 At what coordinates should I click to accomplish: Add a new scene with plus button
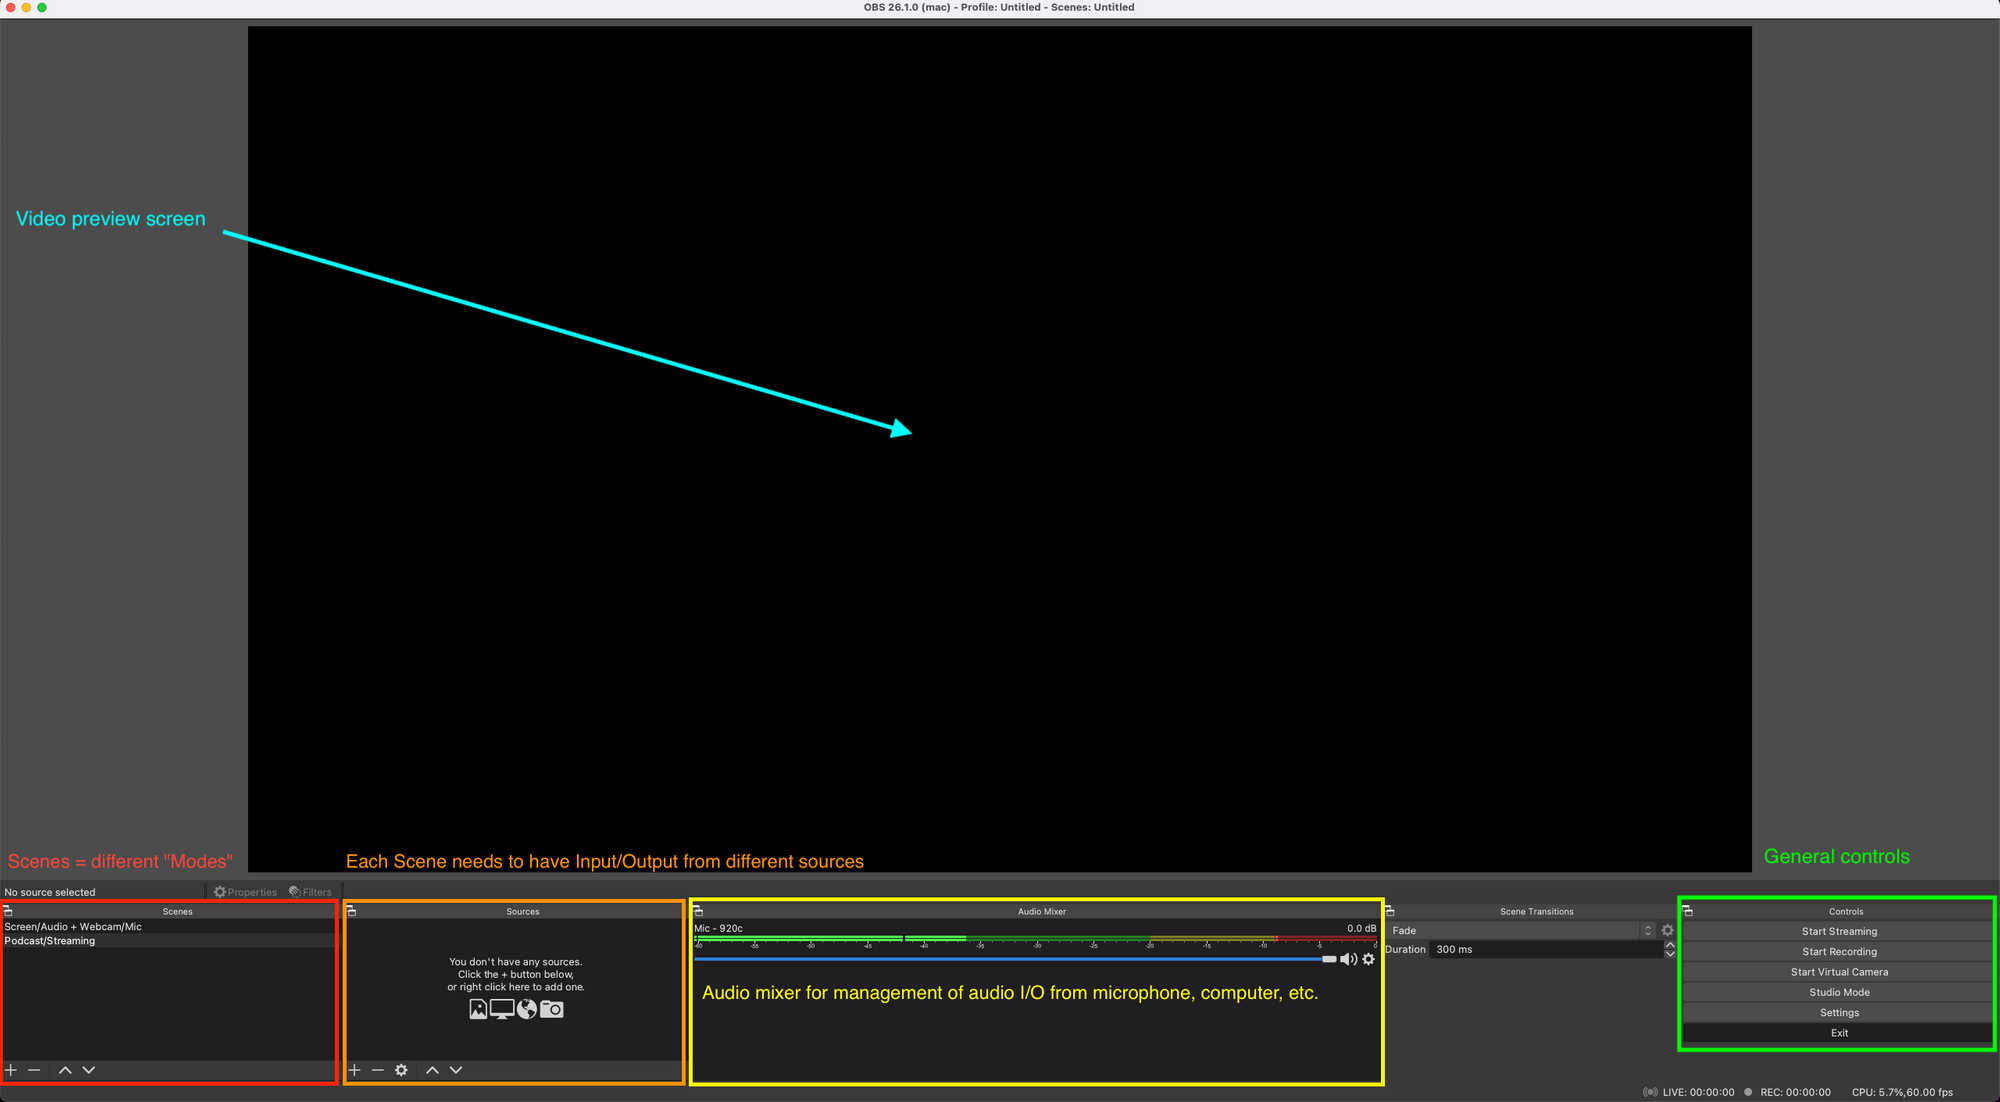tap(11, 1070)
